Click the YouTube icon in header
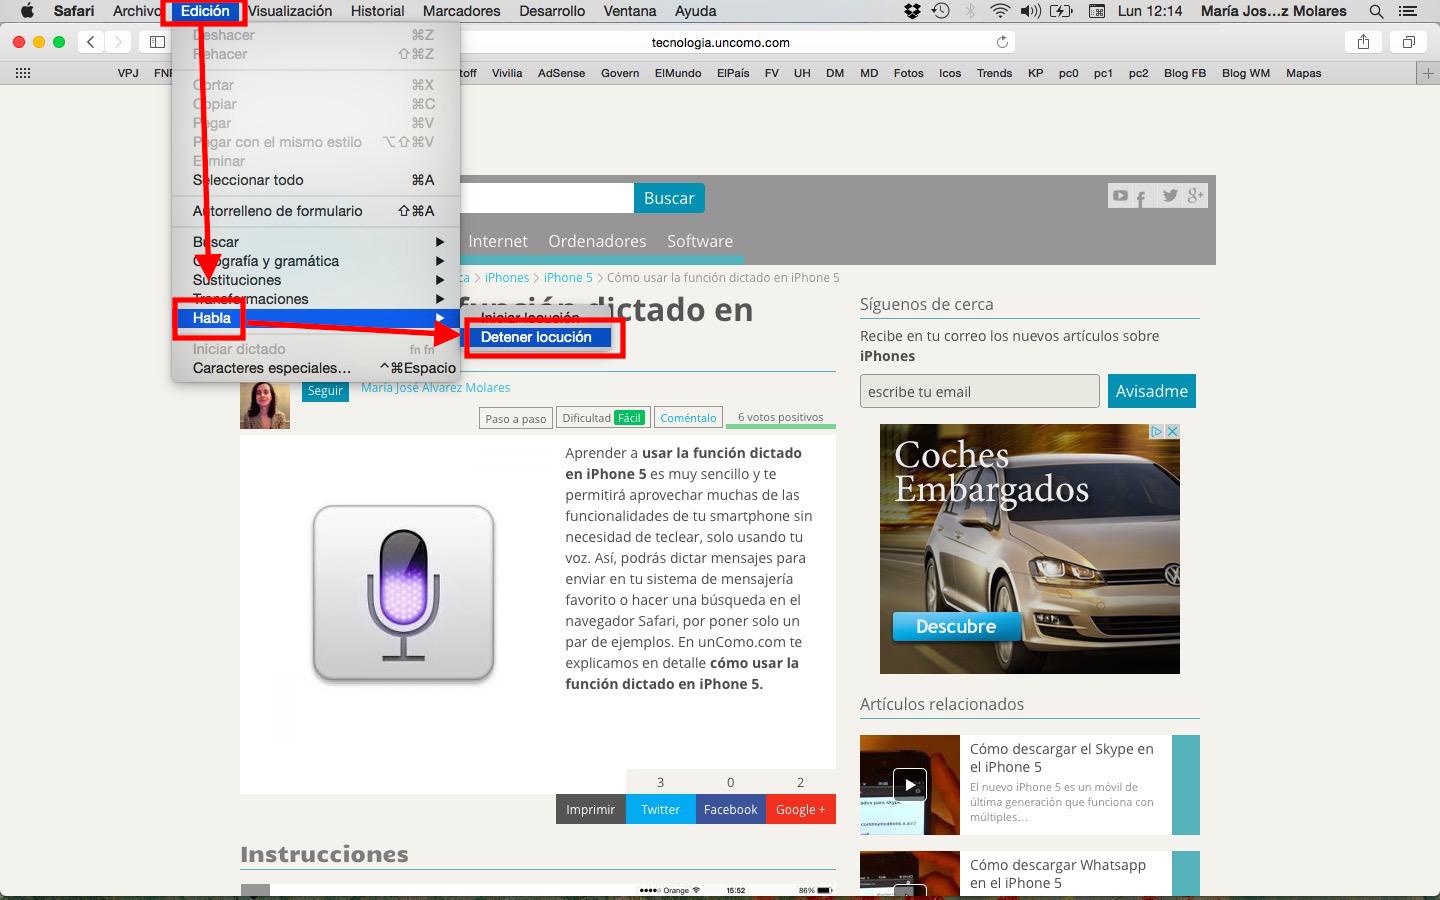This screenshot has height=900, width=1440. [x=1120, y=196]
